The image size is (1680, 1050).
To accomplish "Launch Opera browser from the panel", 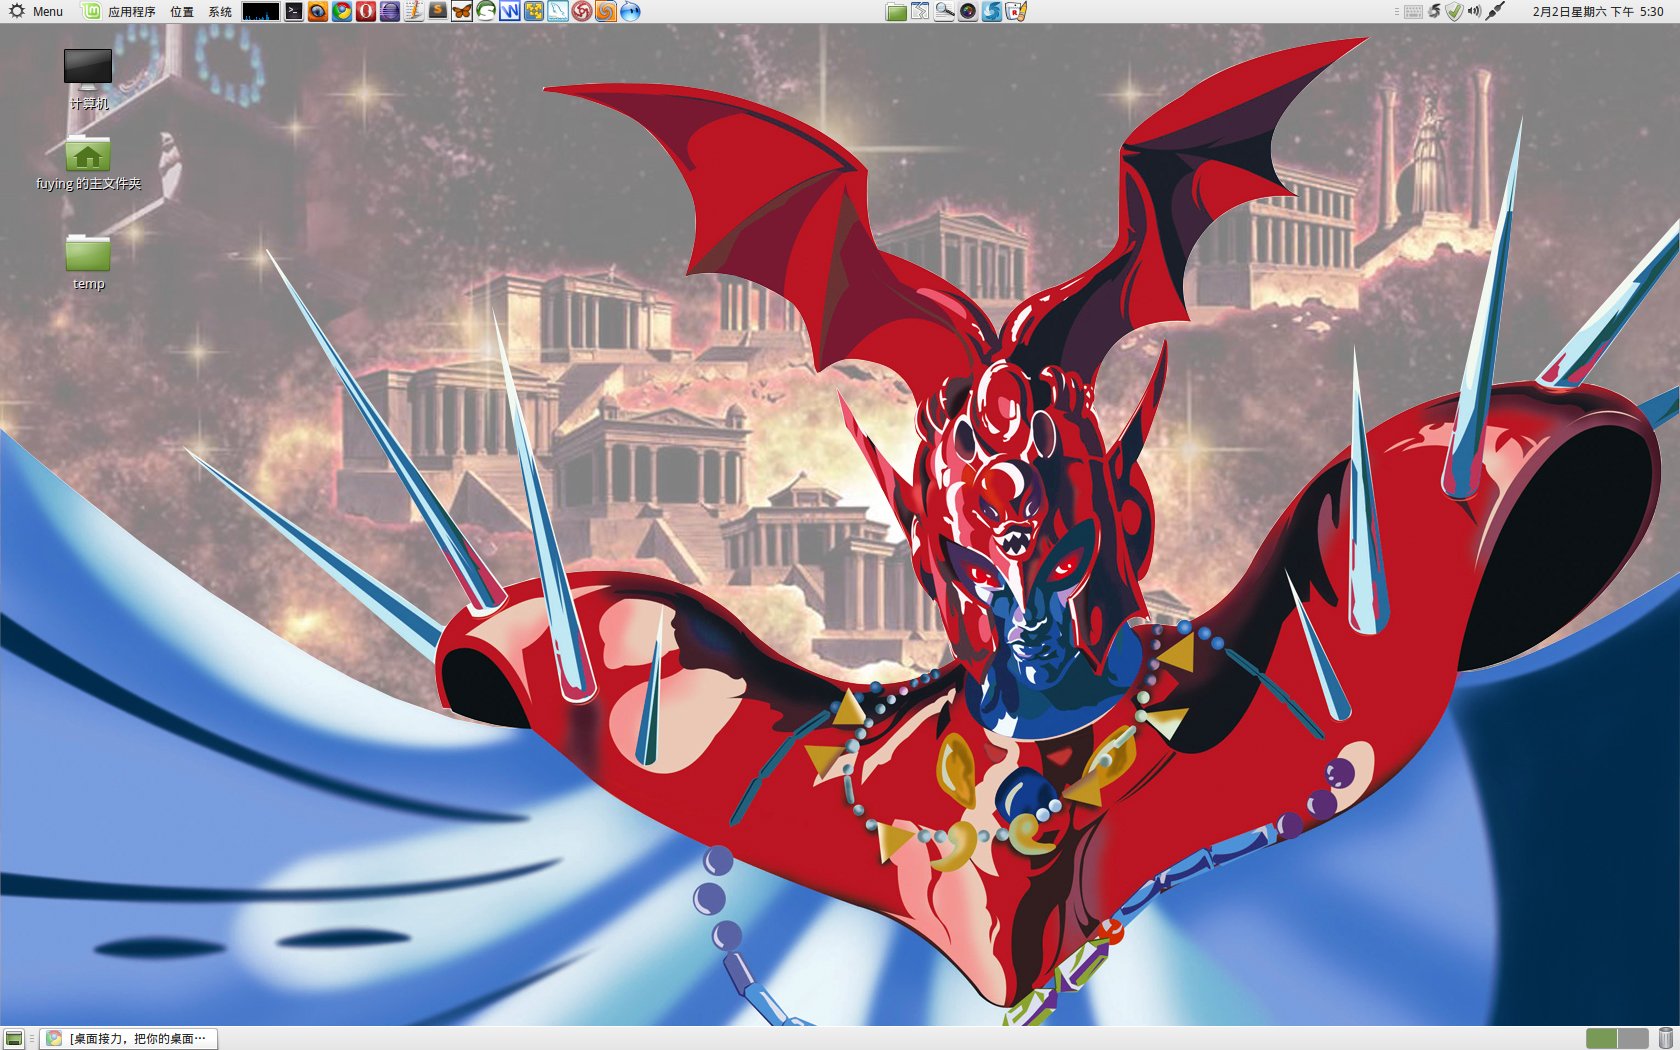I will pos(366,11).
